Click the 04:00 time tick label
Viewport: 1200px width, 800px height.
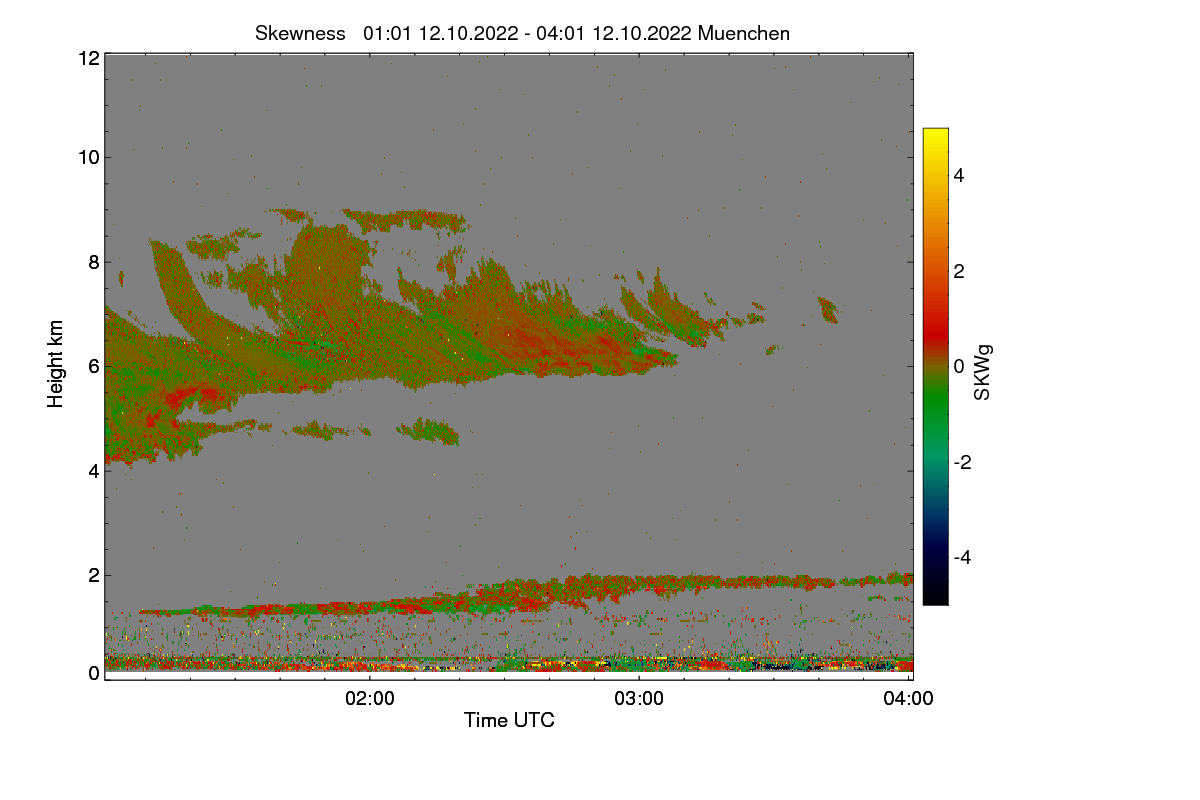pyautogui.click(x=909, y=699)
